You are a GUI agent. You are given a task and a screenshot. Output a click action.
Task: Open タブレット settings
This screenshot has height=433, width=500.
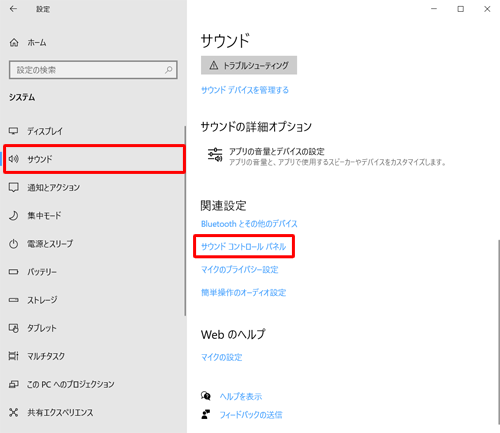click(42, 328)
